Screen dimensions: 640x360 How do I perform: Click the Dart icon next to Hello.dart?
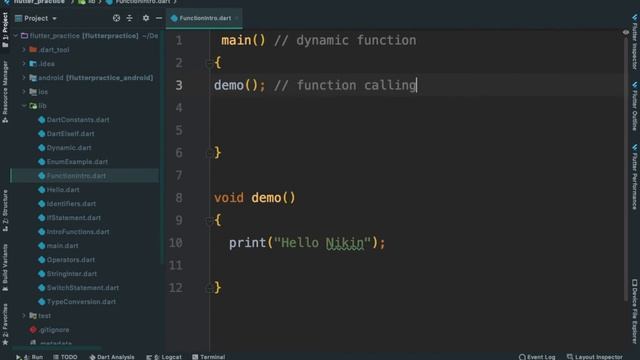click(41, 190)
